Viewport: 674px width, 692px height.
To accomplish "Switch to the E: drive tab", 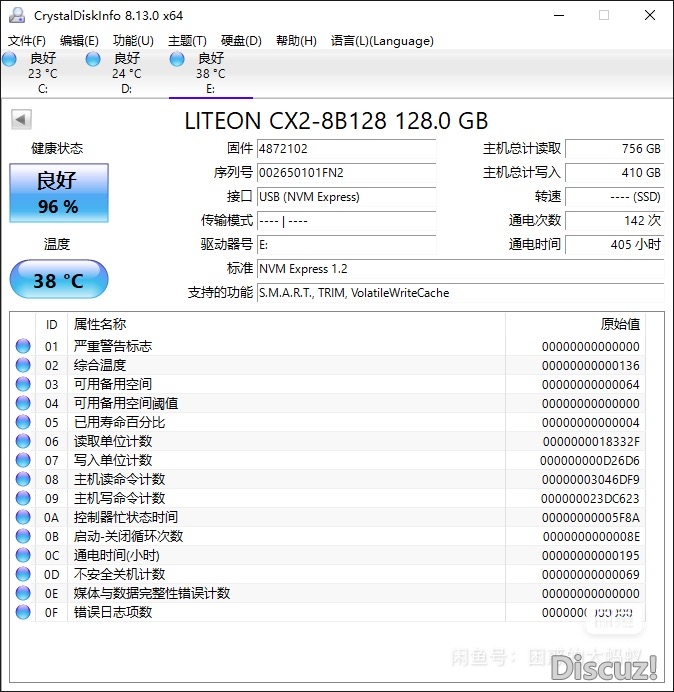I will point(210,73).
